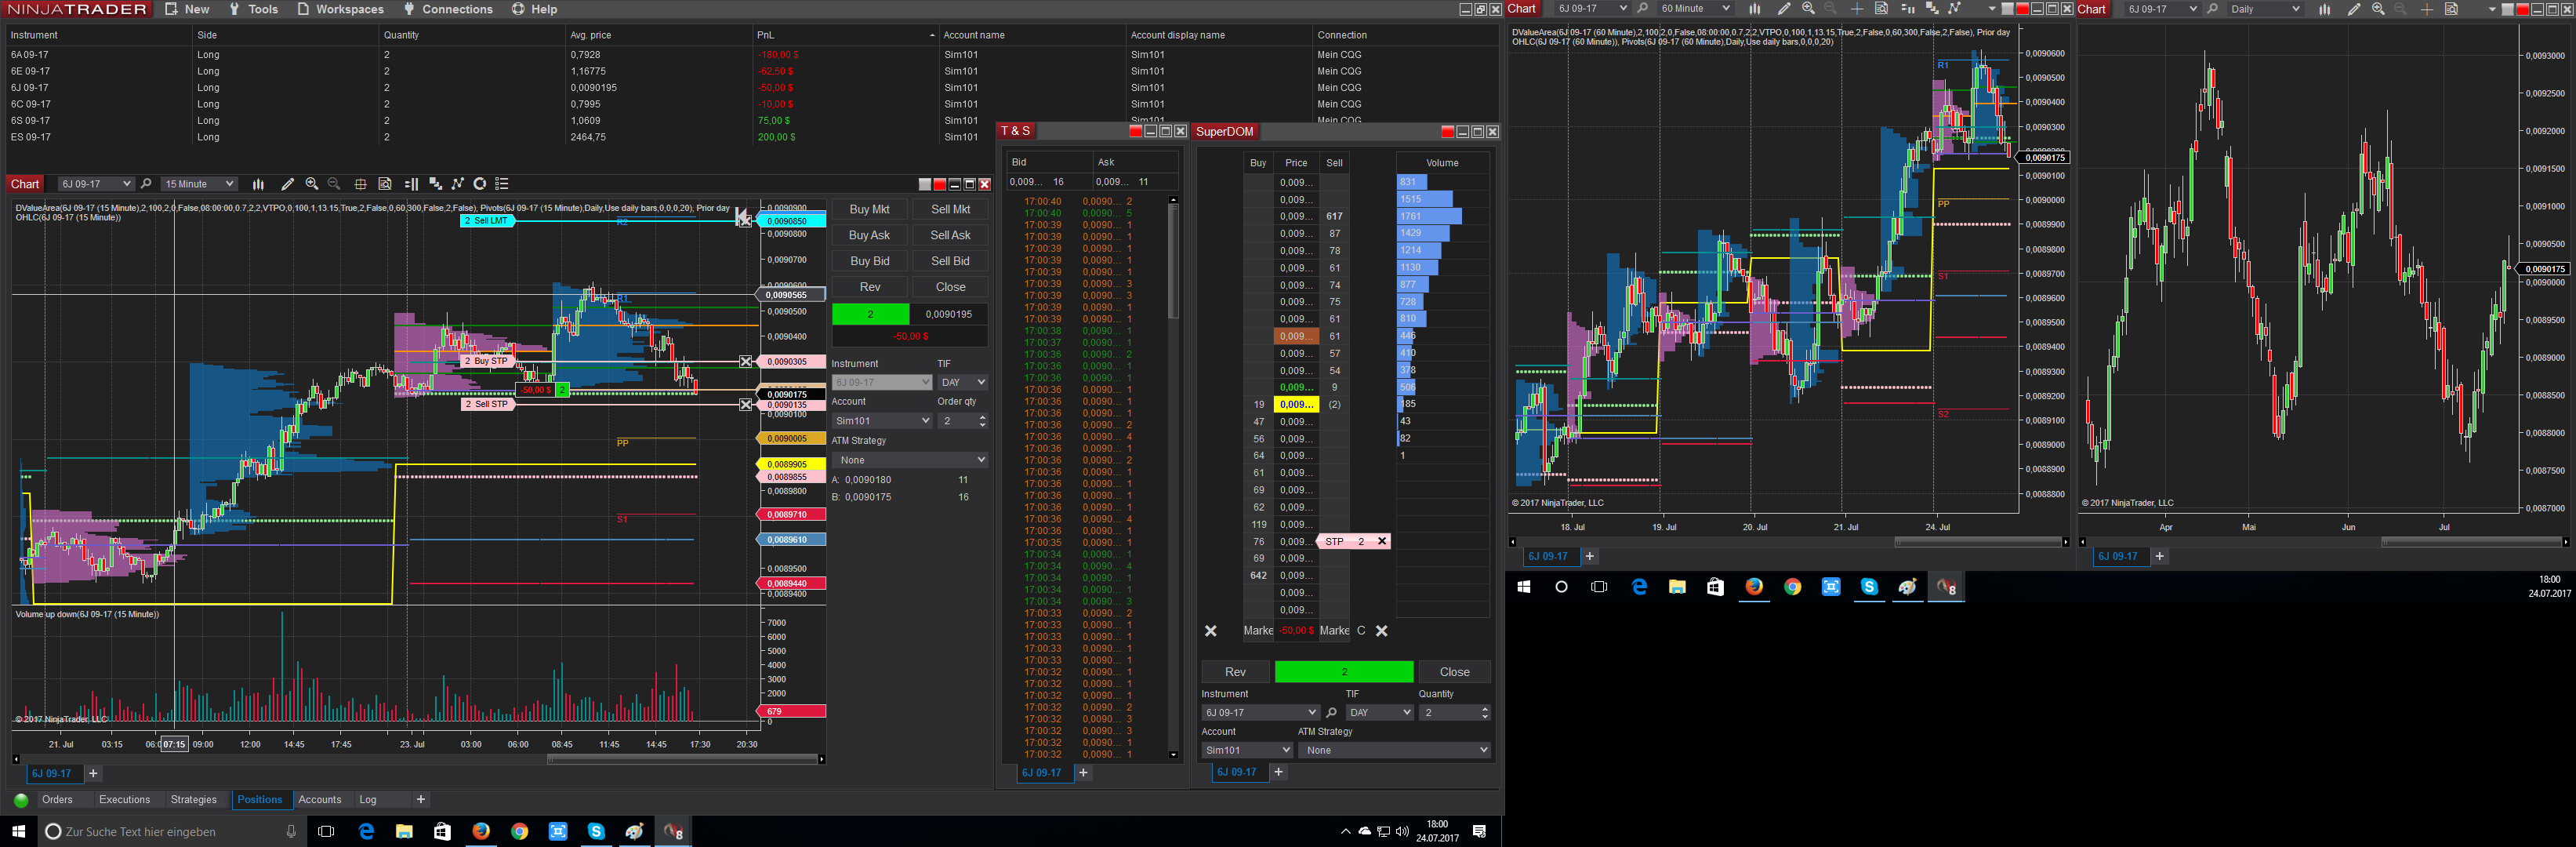
Task: Open the Tools menu
Action: pyautogui.click(x=253, y=9)
